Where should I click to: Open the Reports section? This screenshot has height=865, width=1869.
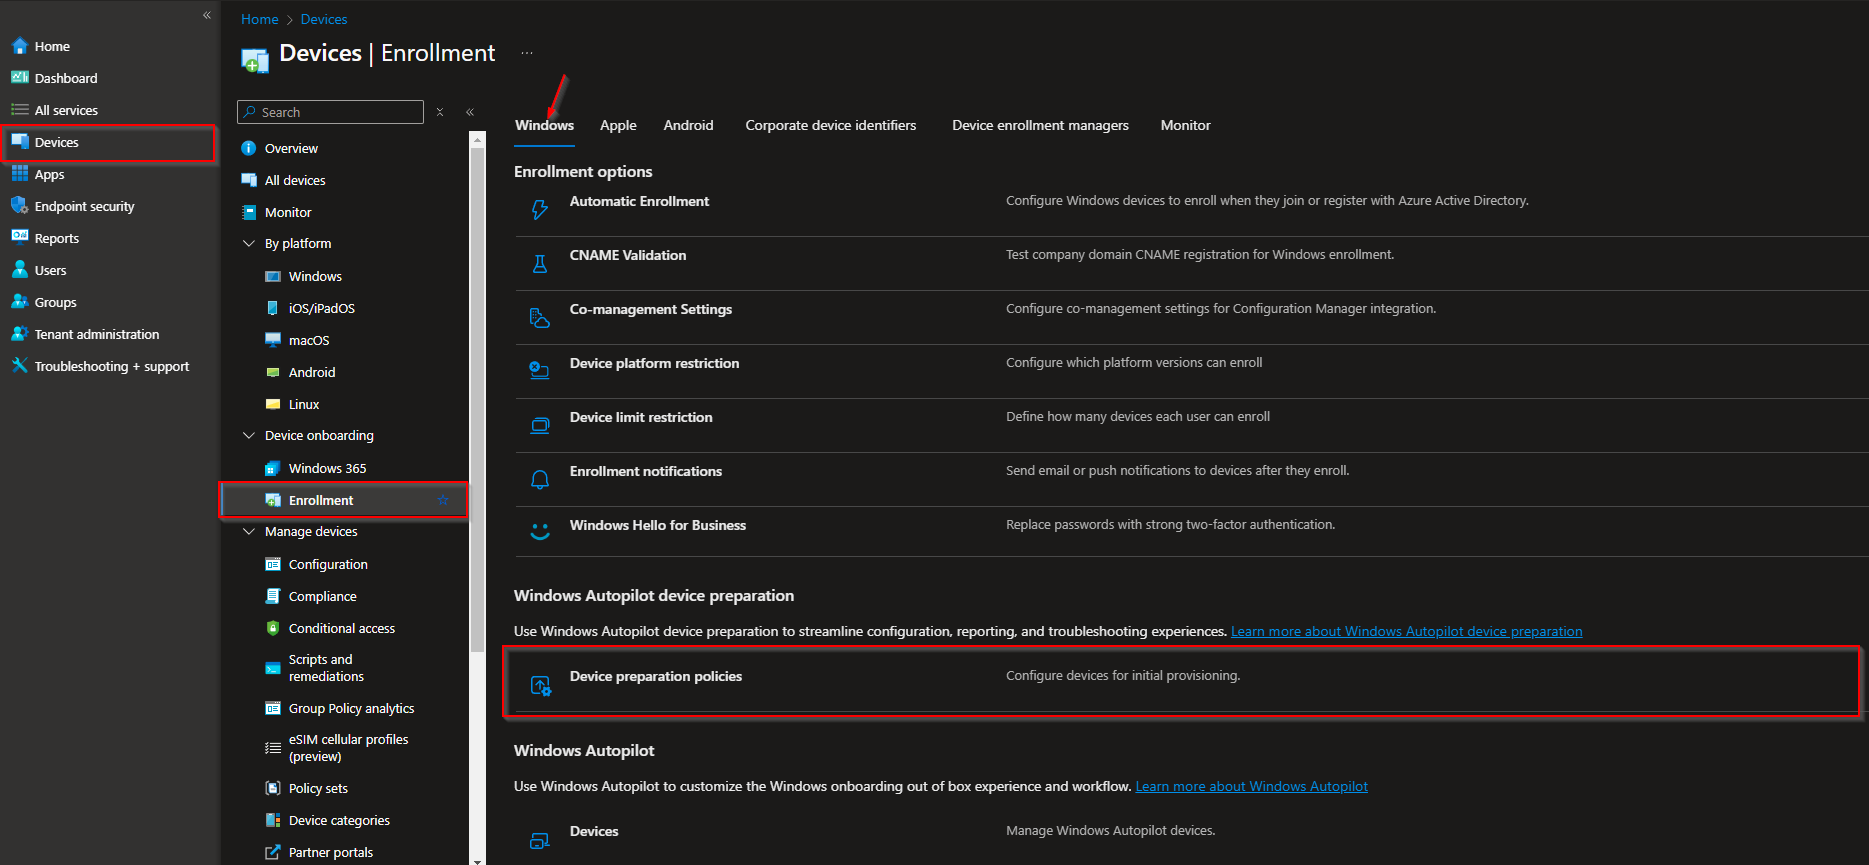click(x=55, y=238)
